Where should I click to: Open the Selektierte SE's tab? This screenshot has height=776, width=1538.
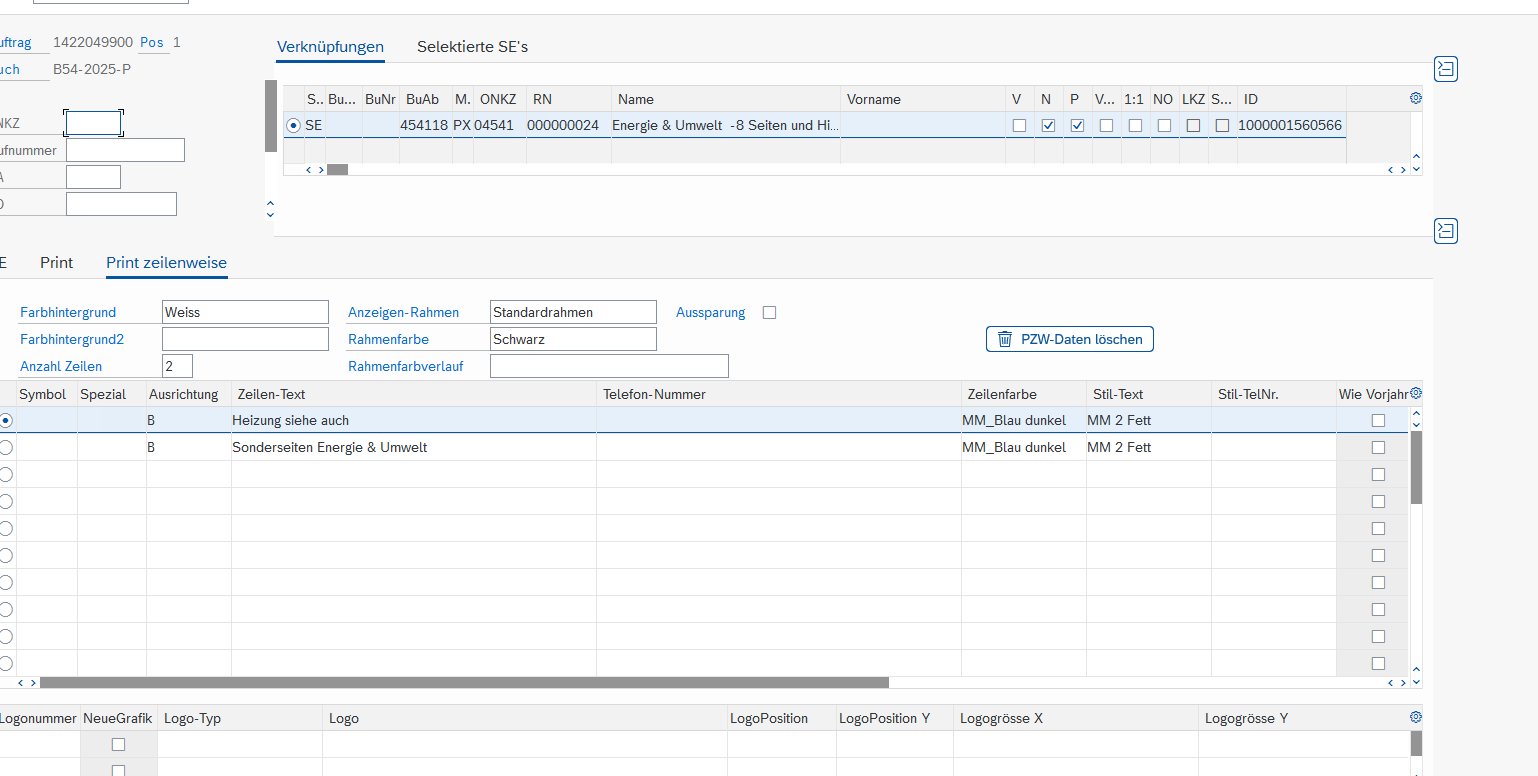(x=472, y=46)
